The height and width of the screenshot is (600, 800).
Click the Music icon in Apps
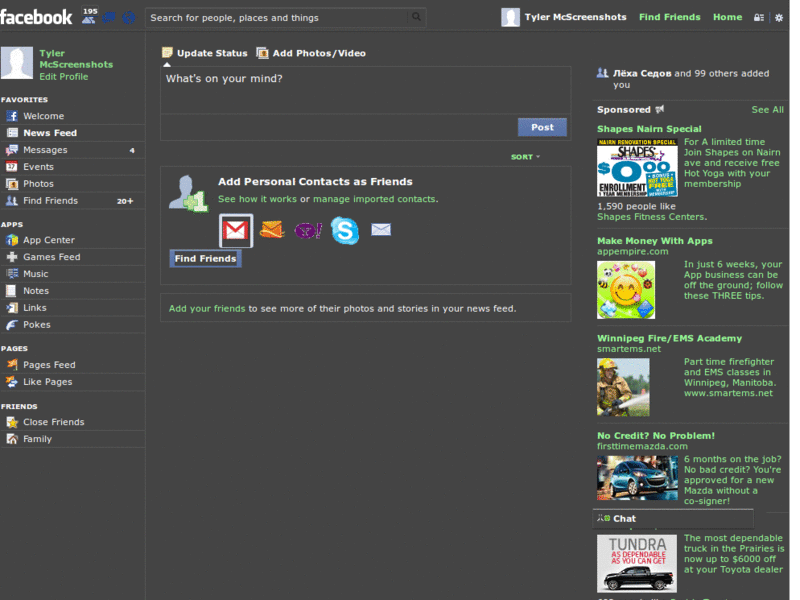(x=12, y=273)
